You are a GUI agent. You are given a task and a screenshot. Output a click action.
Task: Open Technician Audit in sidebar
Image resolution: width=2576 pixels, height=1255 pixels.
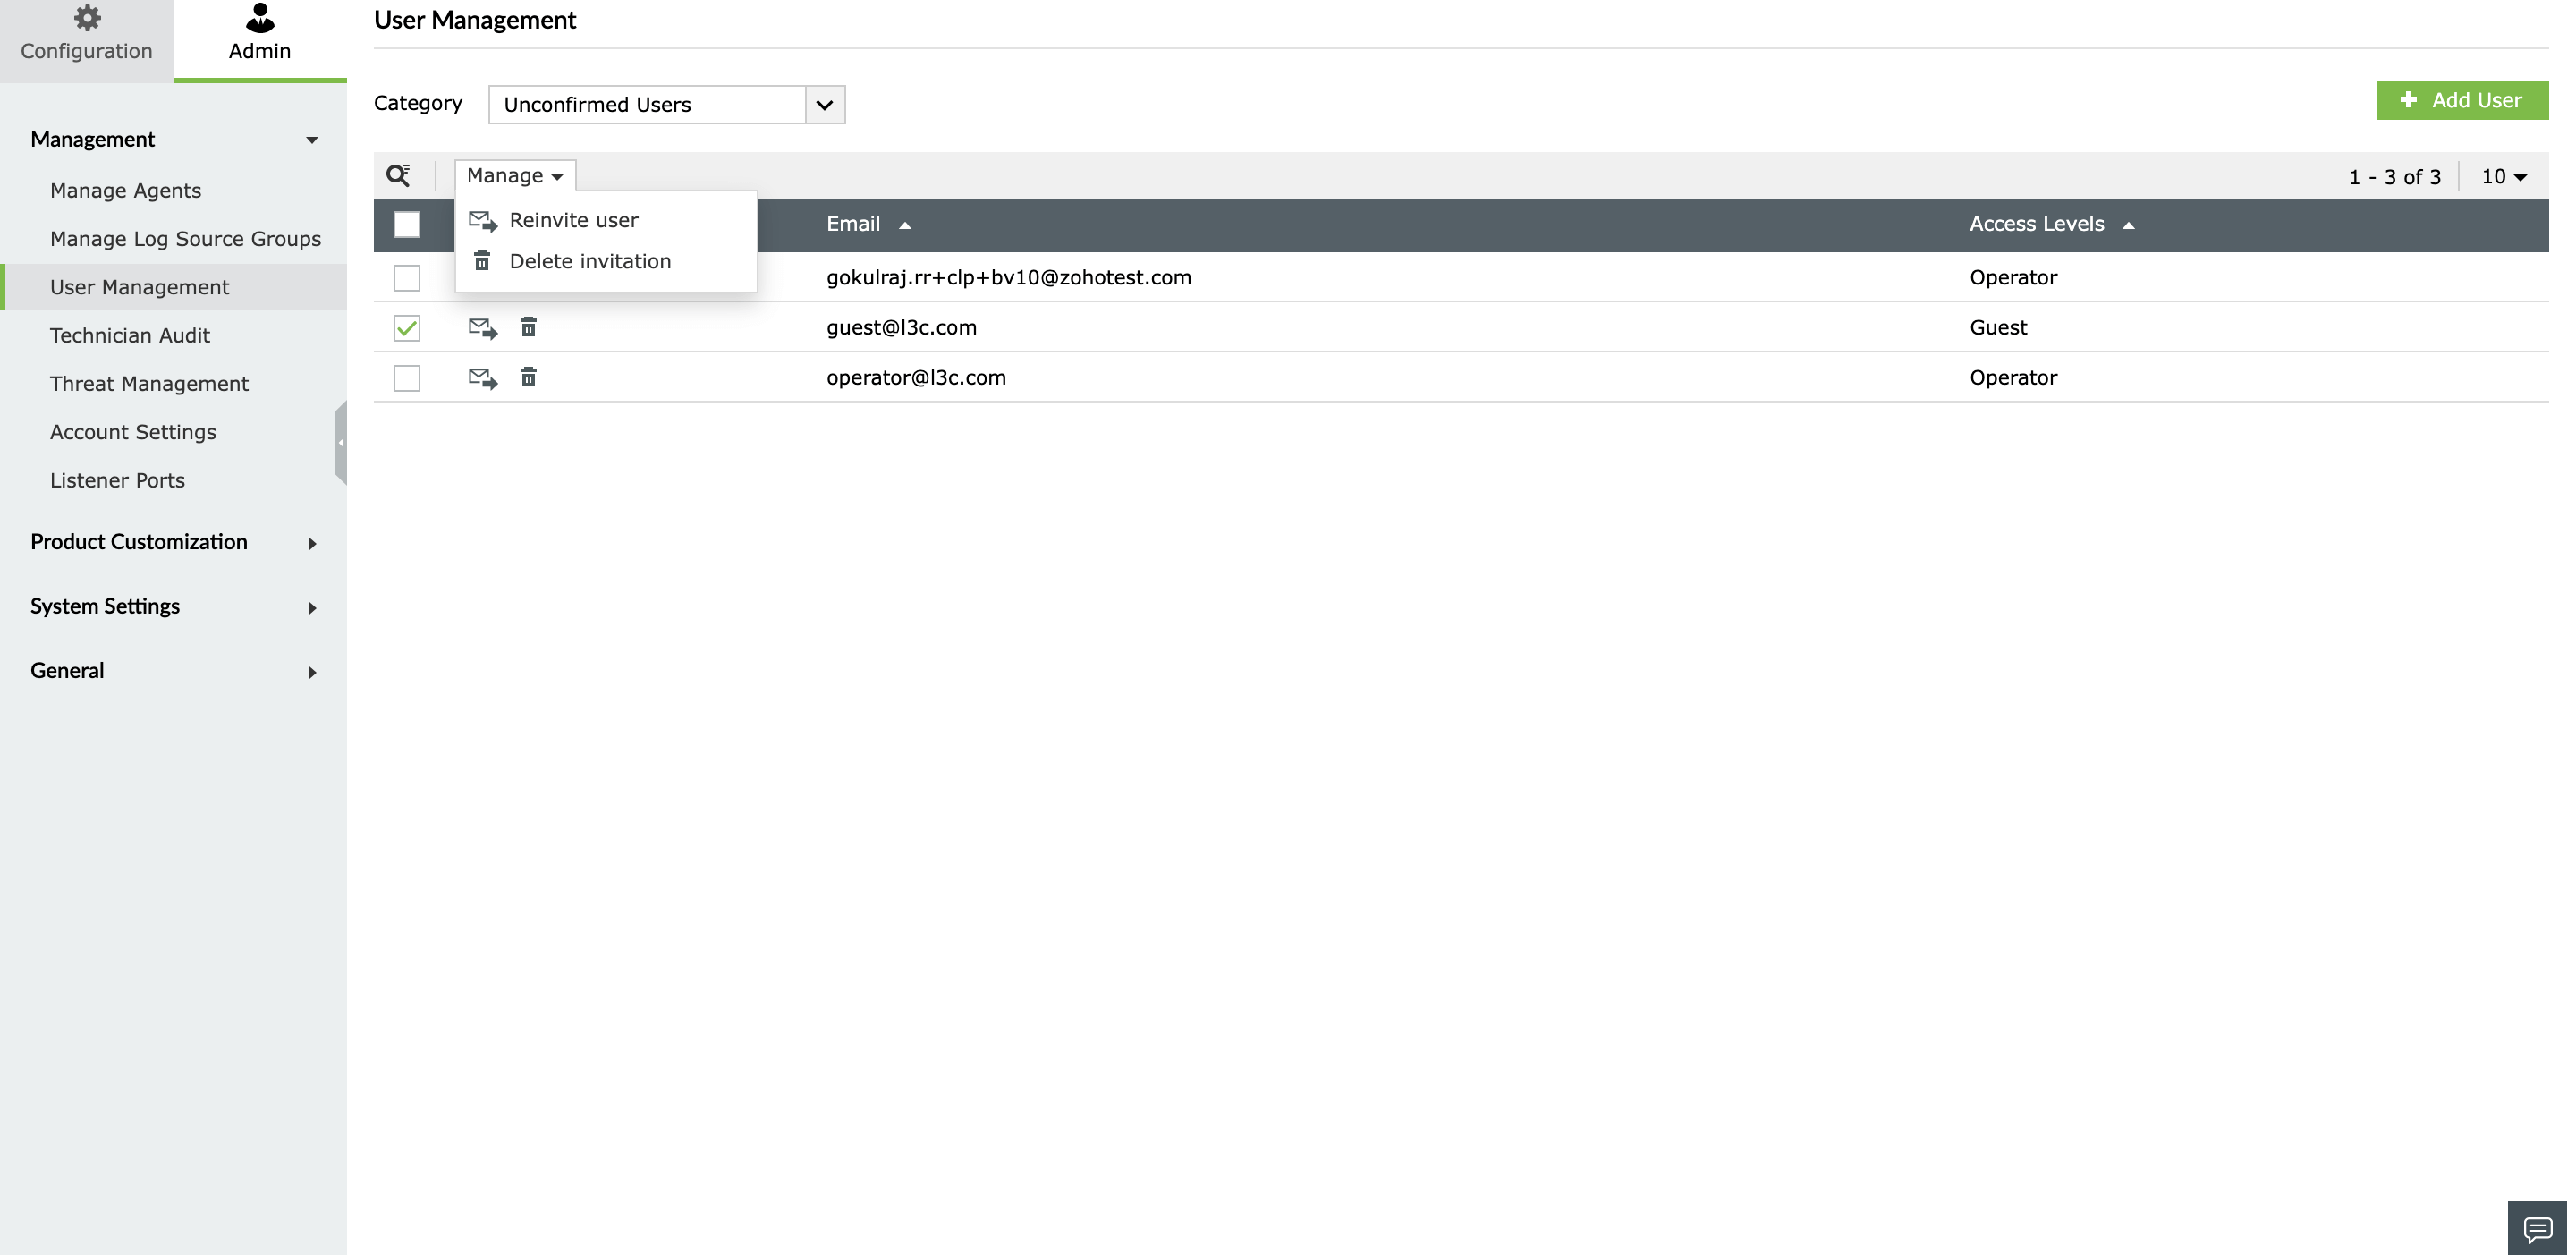tap(130, 335)
